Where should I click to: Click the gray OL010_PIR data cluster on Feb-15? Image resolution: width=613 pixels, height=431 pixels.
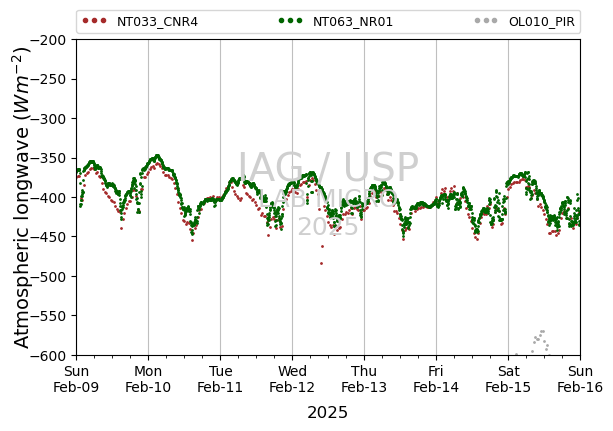540,342
